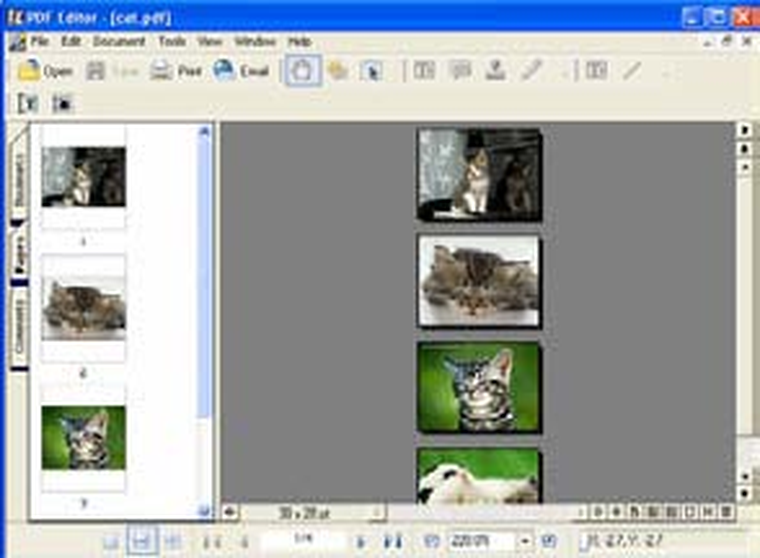Switch to continuous page layout

point(142,541)
